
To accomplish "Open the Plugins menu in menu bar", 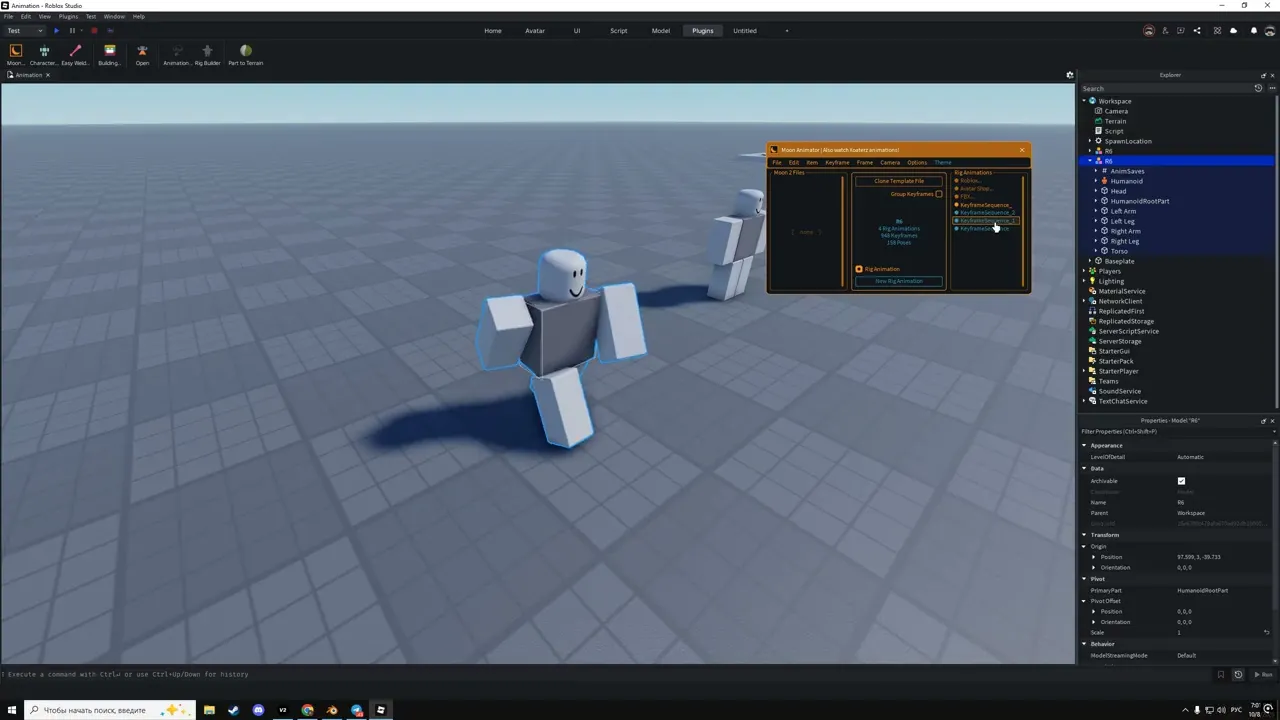I will pos(68,17).
